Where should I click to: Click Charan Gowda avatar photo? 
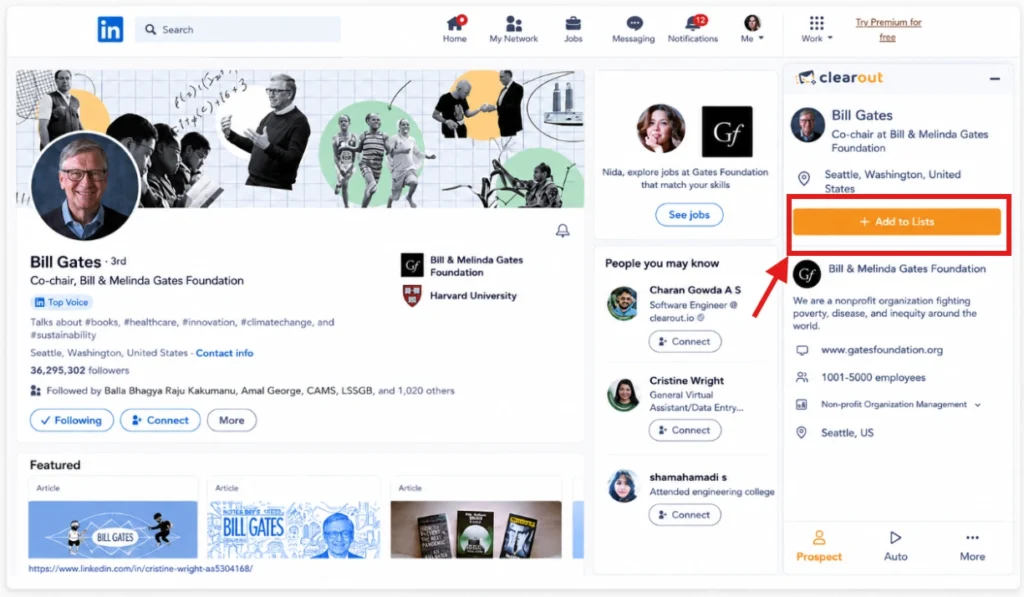[x=622, y=303]
